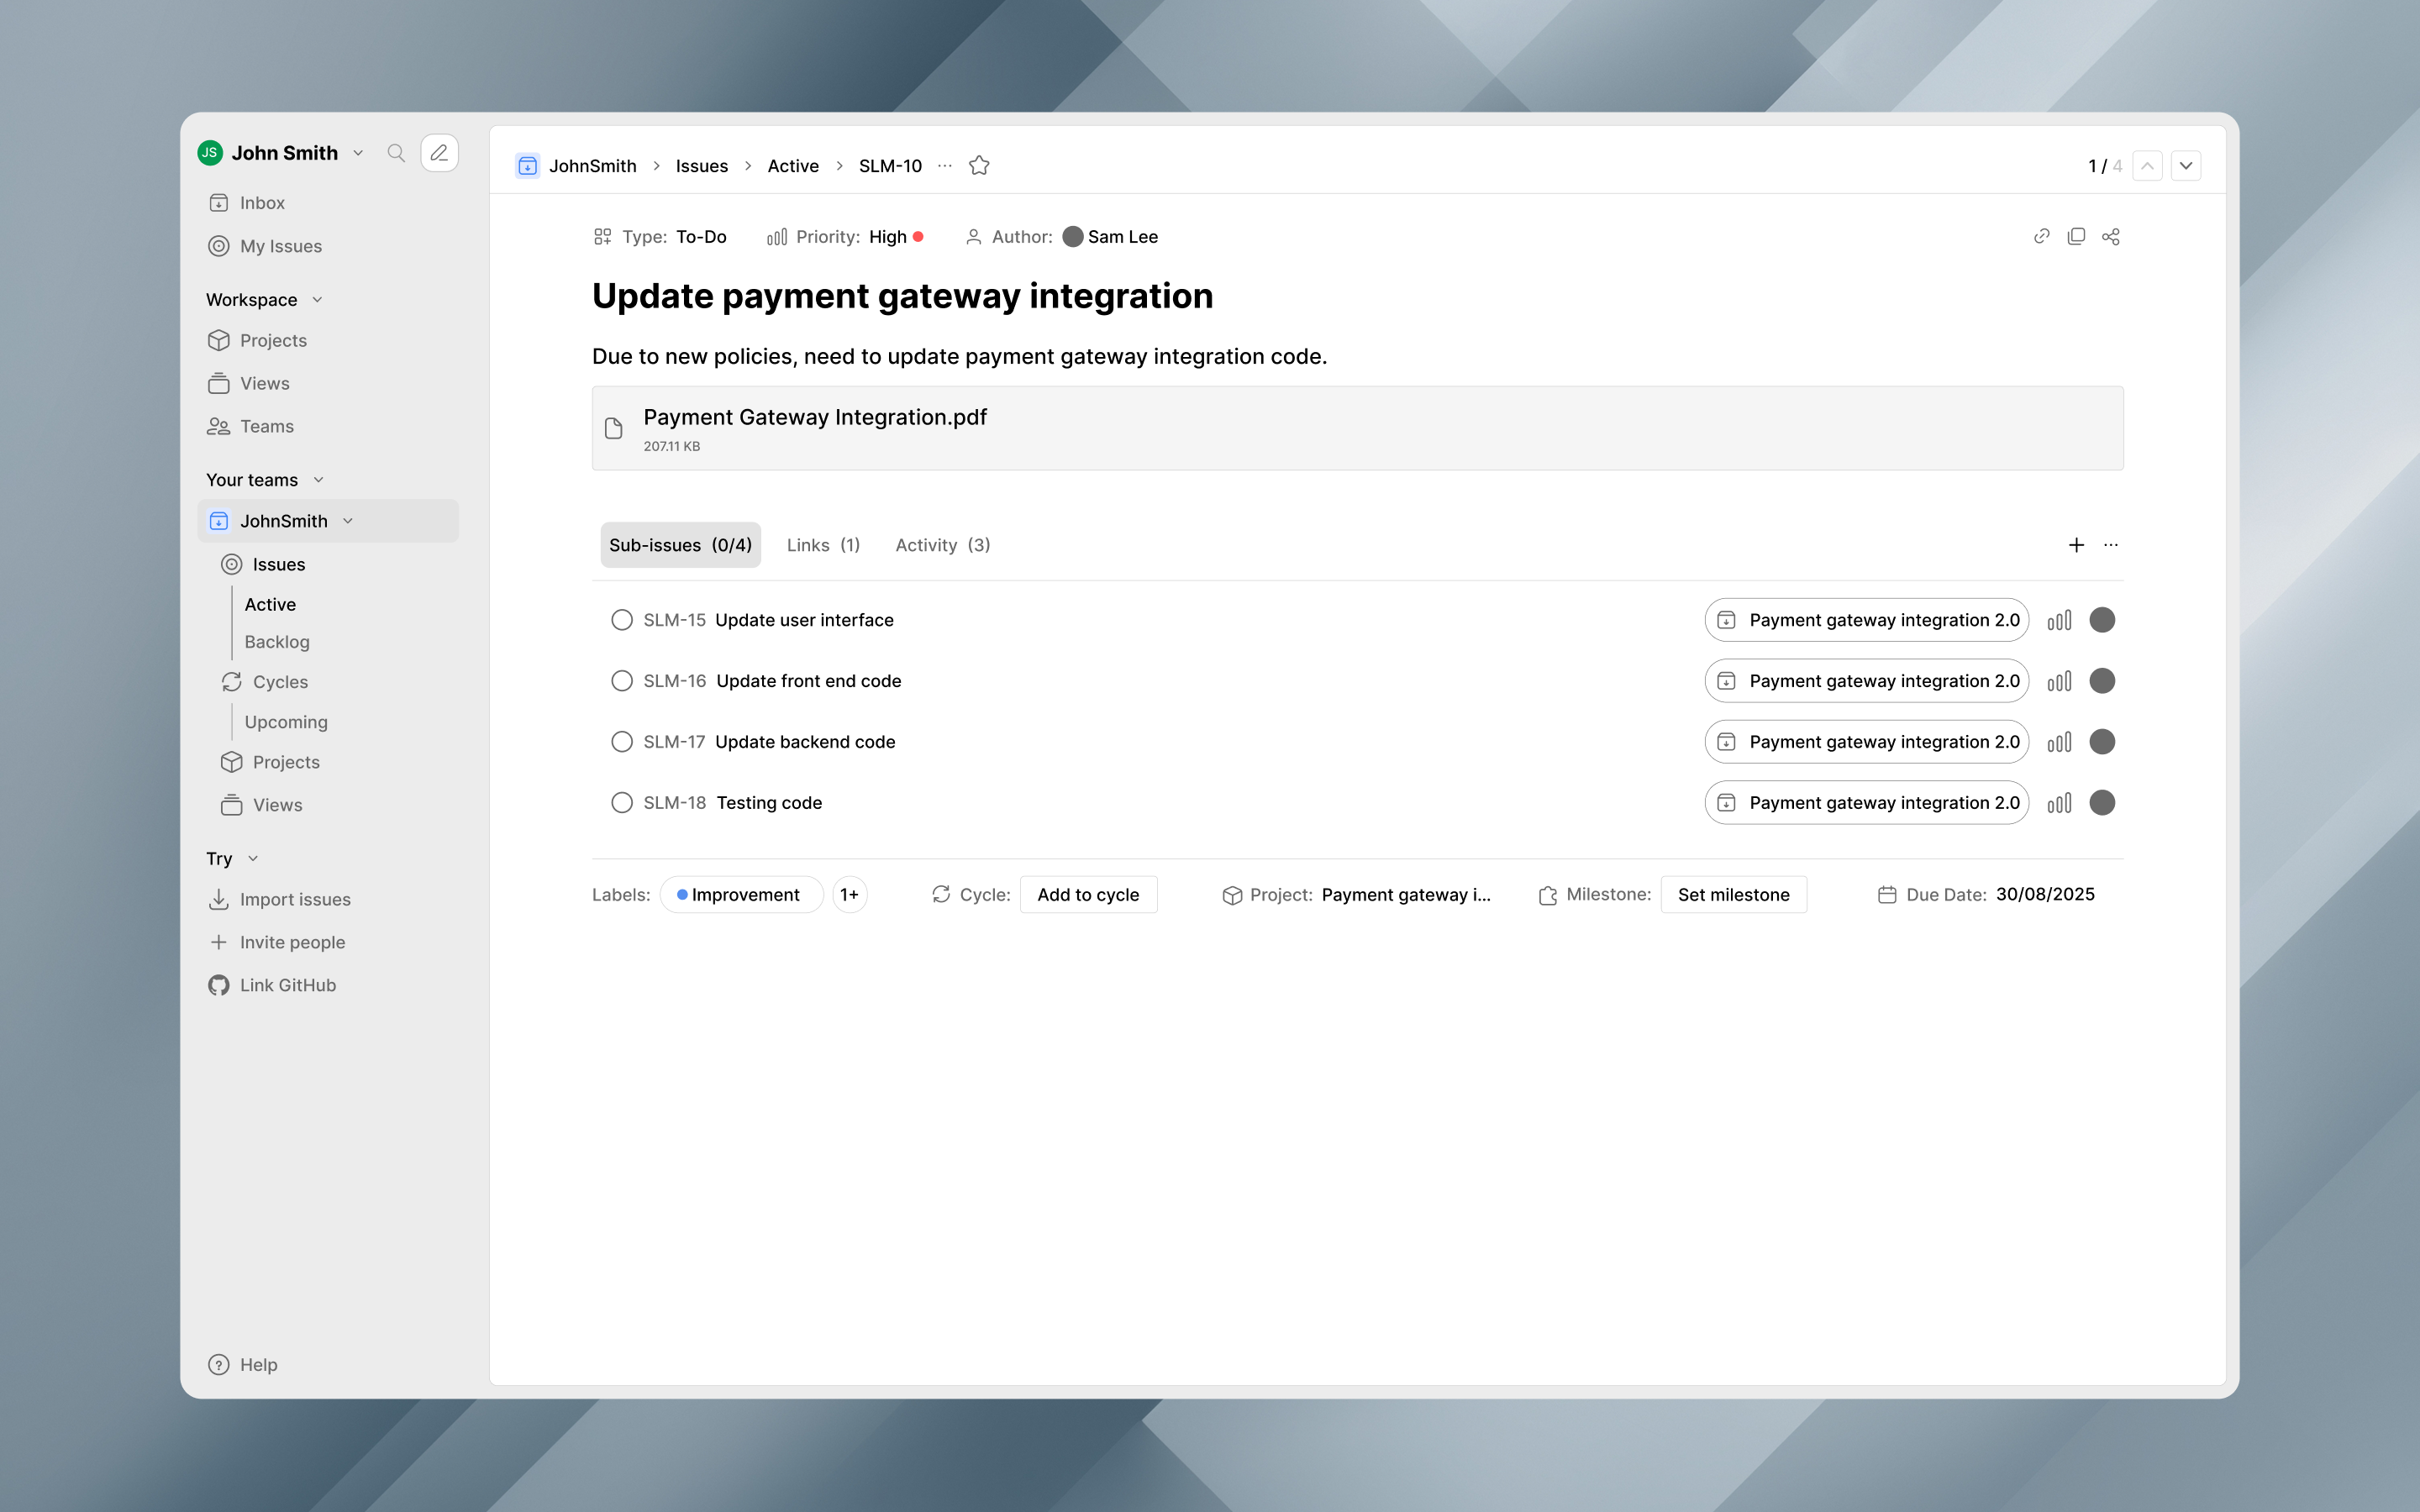
Task: Open the compose new issue icon
Action: [x=439, y=153]
